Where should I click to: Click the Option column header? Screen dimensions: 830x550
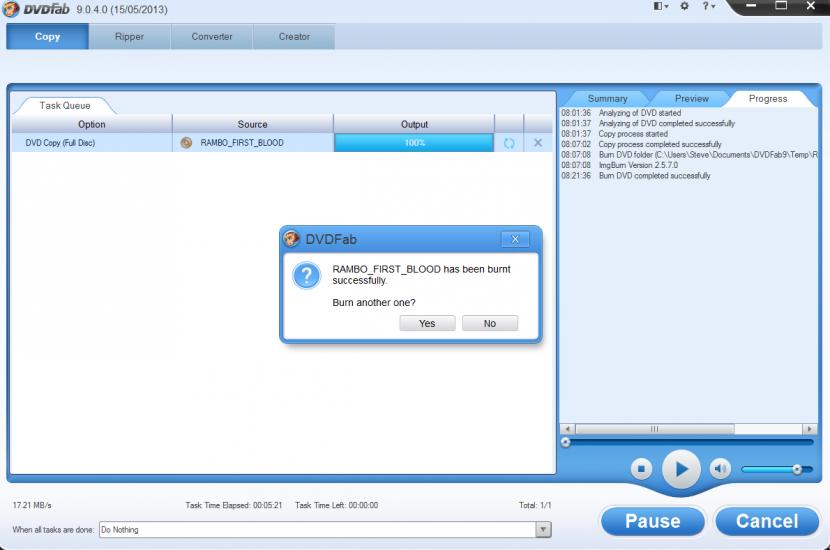coord(92,124)
